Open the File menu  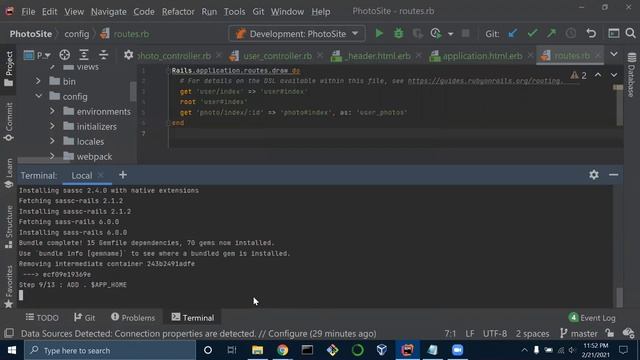click(x=28, y=11)
